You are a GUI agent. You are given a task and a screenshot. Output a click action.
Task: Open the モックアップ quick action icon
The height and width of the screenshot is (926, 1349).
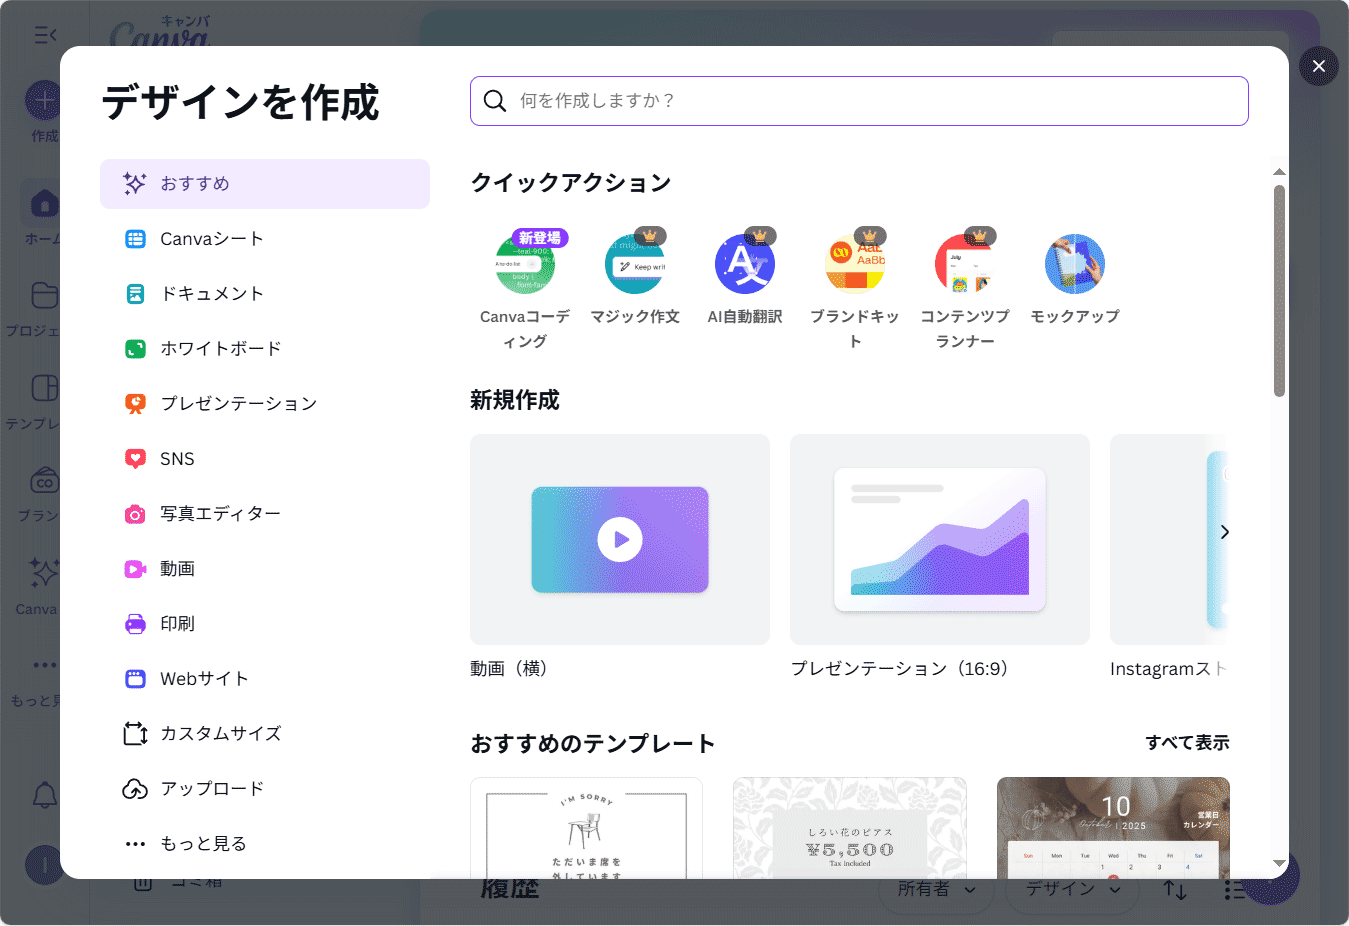click(1075, 265)
